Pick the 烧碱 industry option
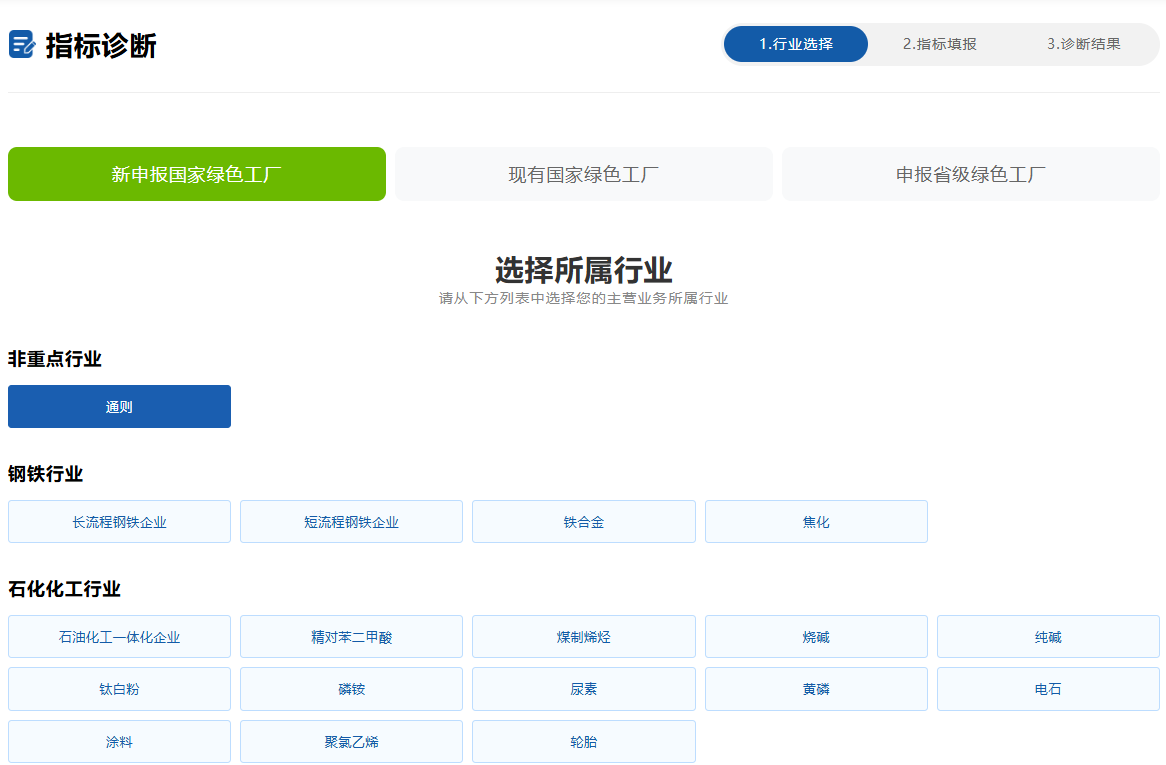This screenshot has height=765, width=1166. tap(816, 637)
